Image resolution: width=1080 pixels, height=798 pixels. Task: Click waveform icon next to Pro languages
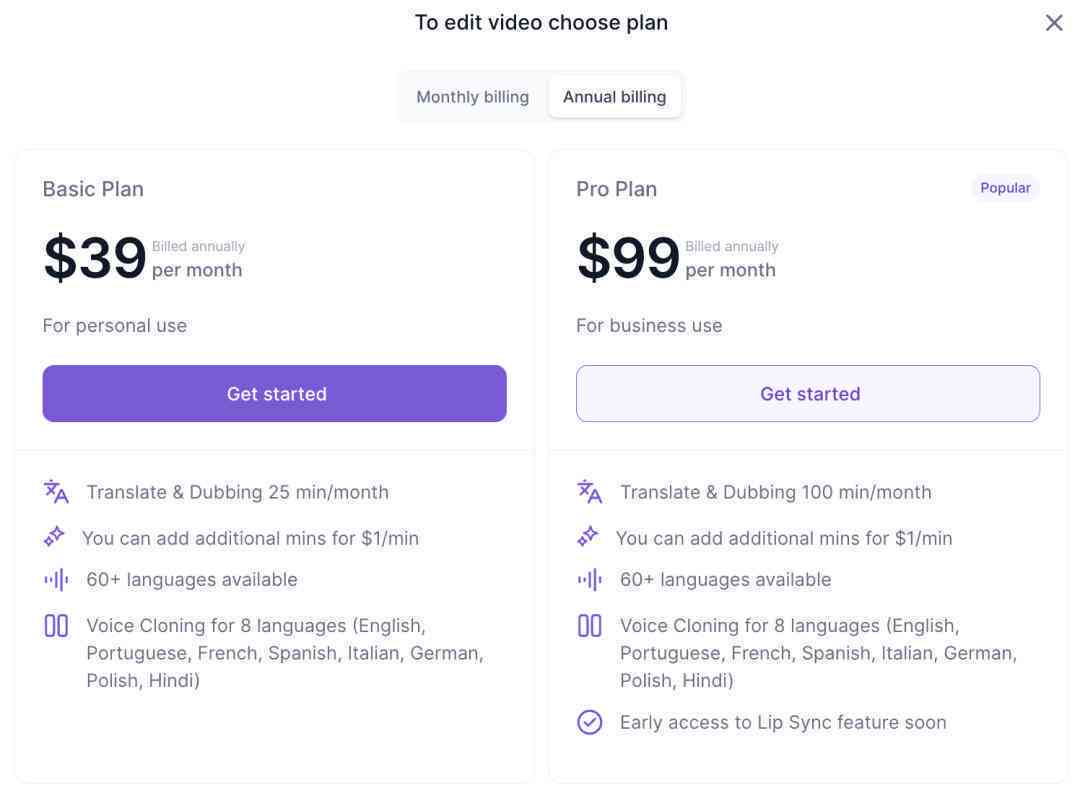[x=590, y=580]
